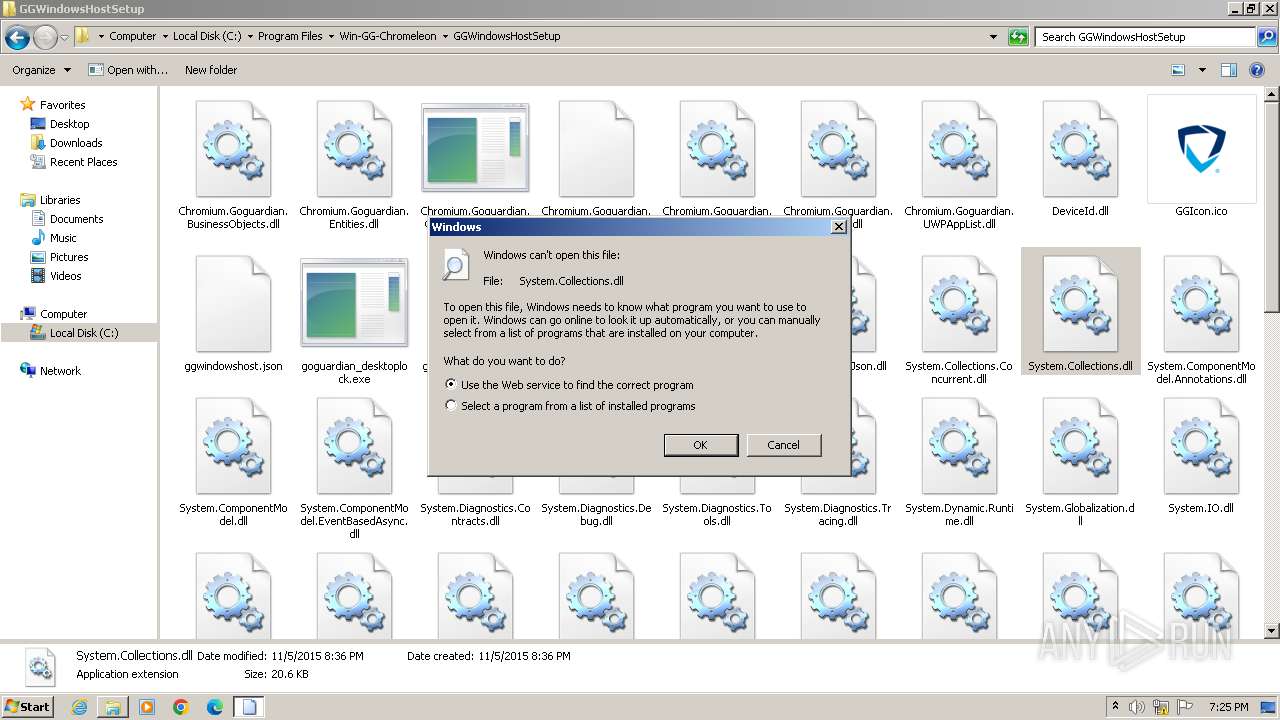Click OK in the Windows dialog
The width and height of the screenshot is (1280, 720).
[701, 445]
